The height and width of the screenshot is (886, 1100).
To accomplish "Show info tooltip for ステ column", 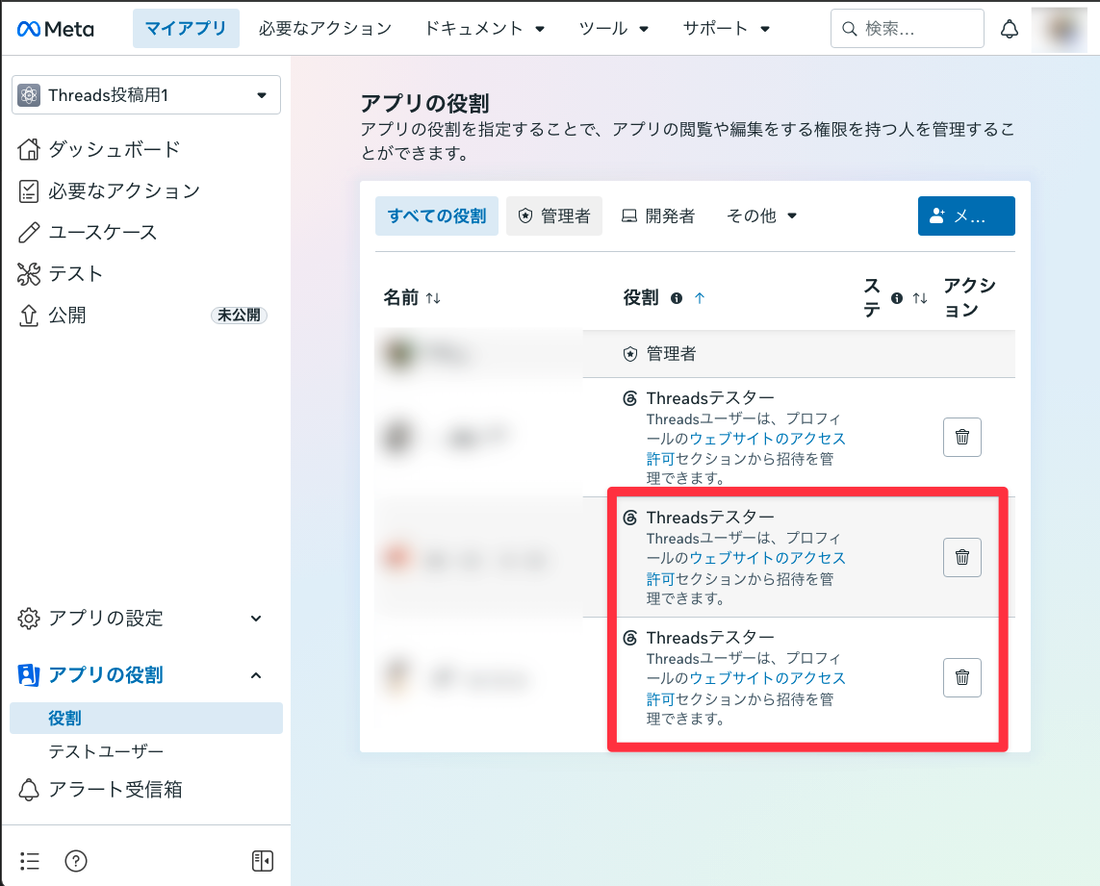I will 897,298.
